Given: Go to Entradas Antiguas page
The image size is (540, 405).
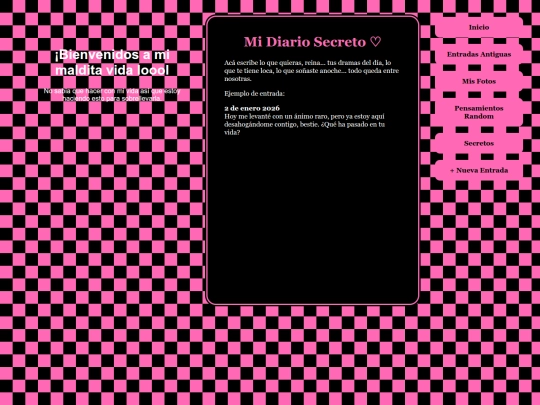Looking at the screenshot, I should pos(479,54).
